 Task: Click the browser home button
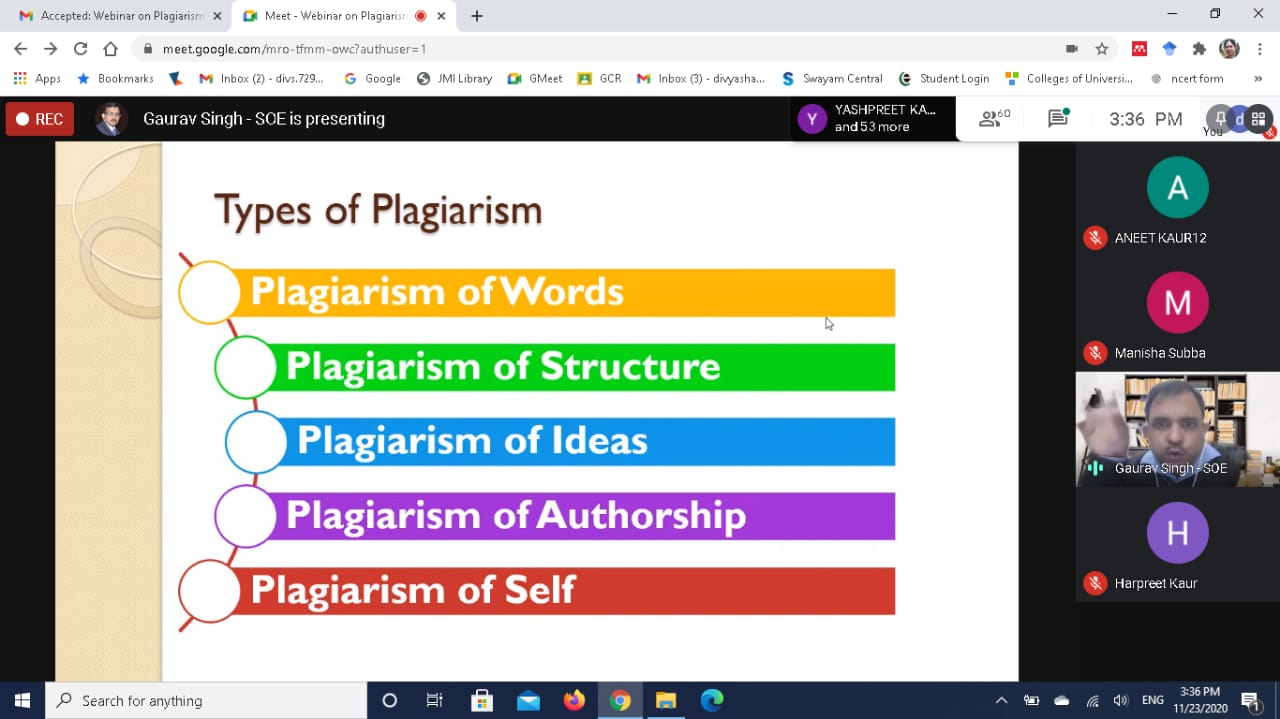pyautogui.click(x=110, y=49)
